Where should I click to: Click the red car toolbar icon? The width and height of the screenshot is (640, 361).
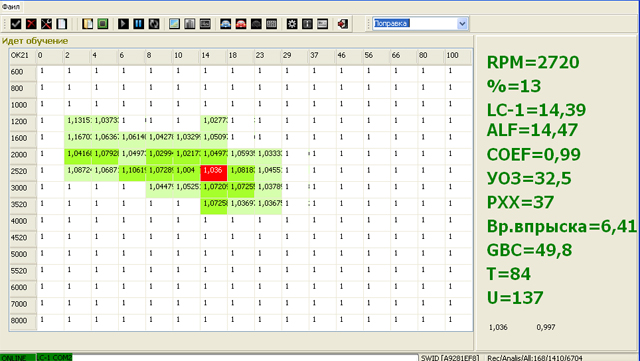(241, 24)
